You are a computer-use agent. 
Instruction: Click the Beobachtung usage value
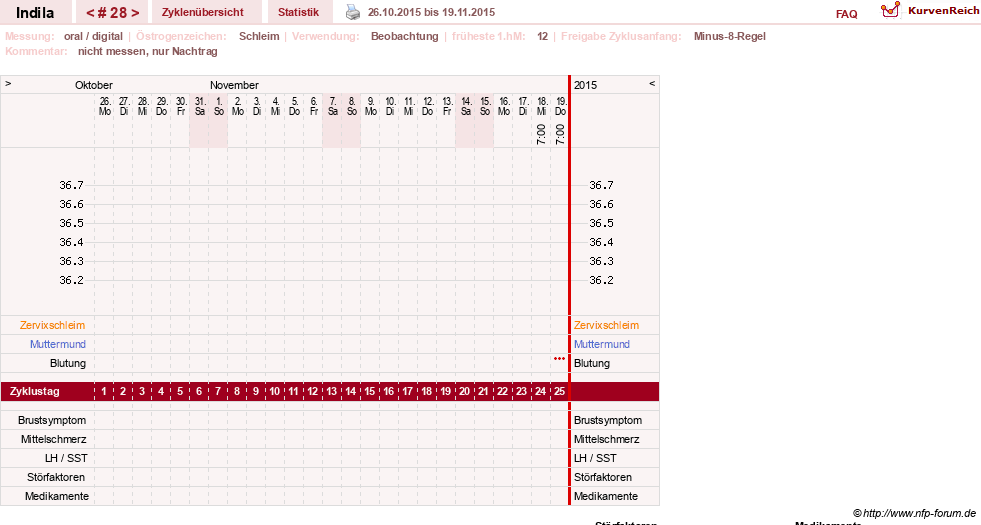pyautogui.click(x=405, y=36)
